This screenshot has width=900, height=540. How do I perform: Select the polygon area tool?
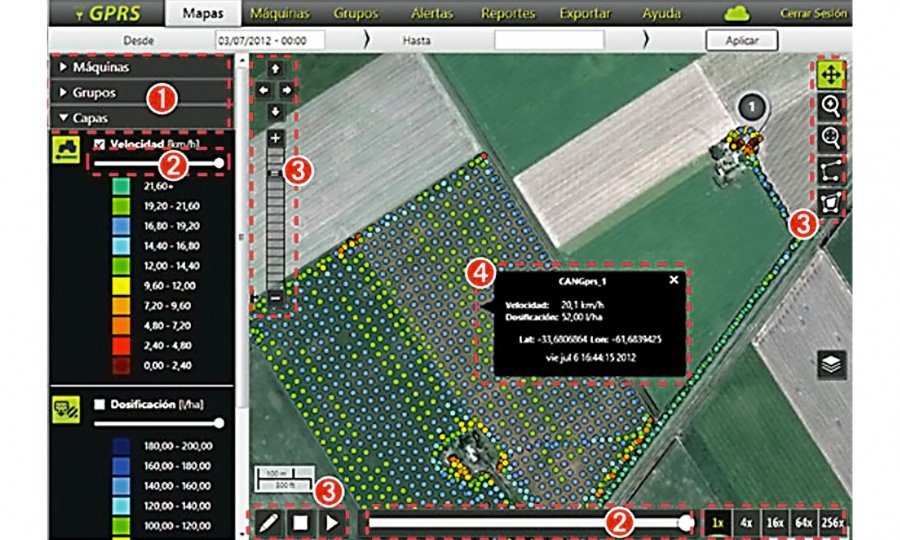coord(830,203)
